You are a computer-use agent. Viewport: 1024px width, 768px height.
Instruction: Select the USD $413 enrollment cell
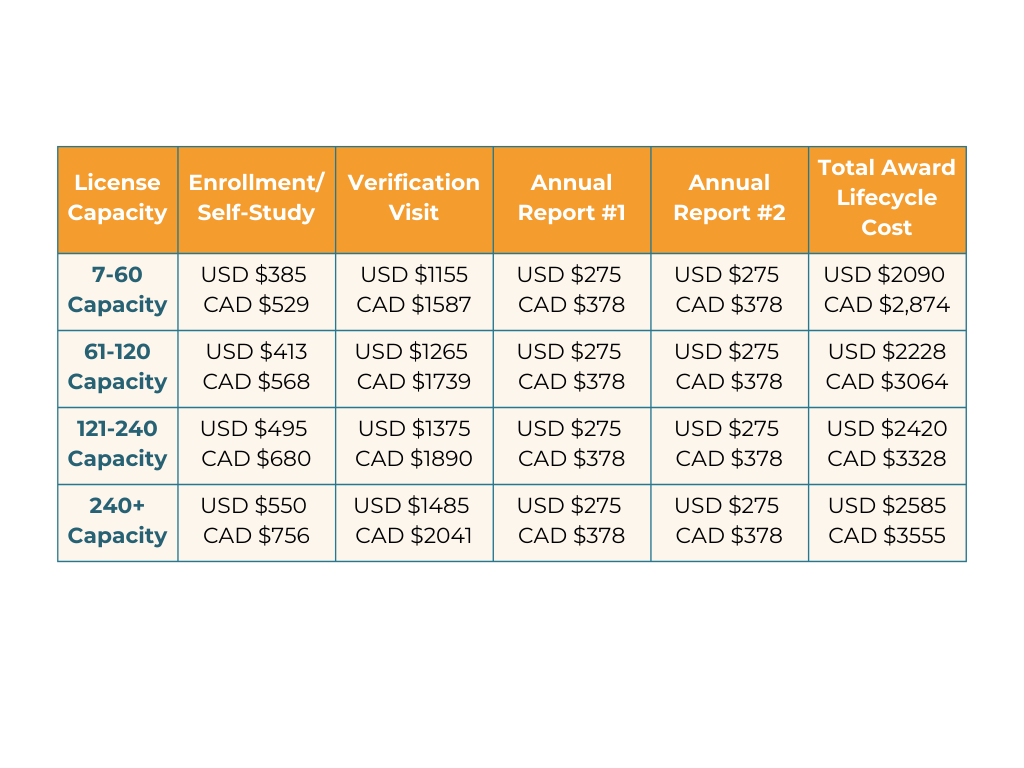pos(257,352)
